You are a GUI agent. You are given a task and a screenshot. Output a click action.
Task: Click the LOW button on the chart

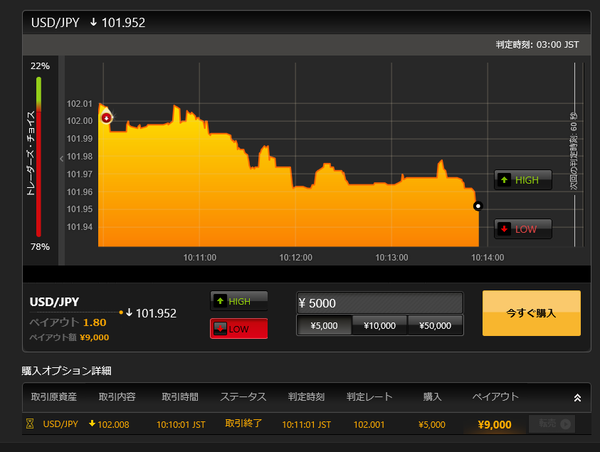(x=523, y=229)
